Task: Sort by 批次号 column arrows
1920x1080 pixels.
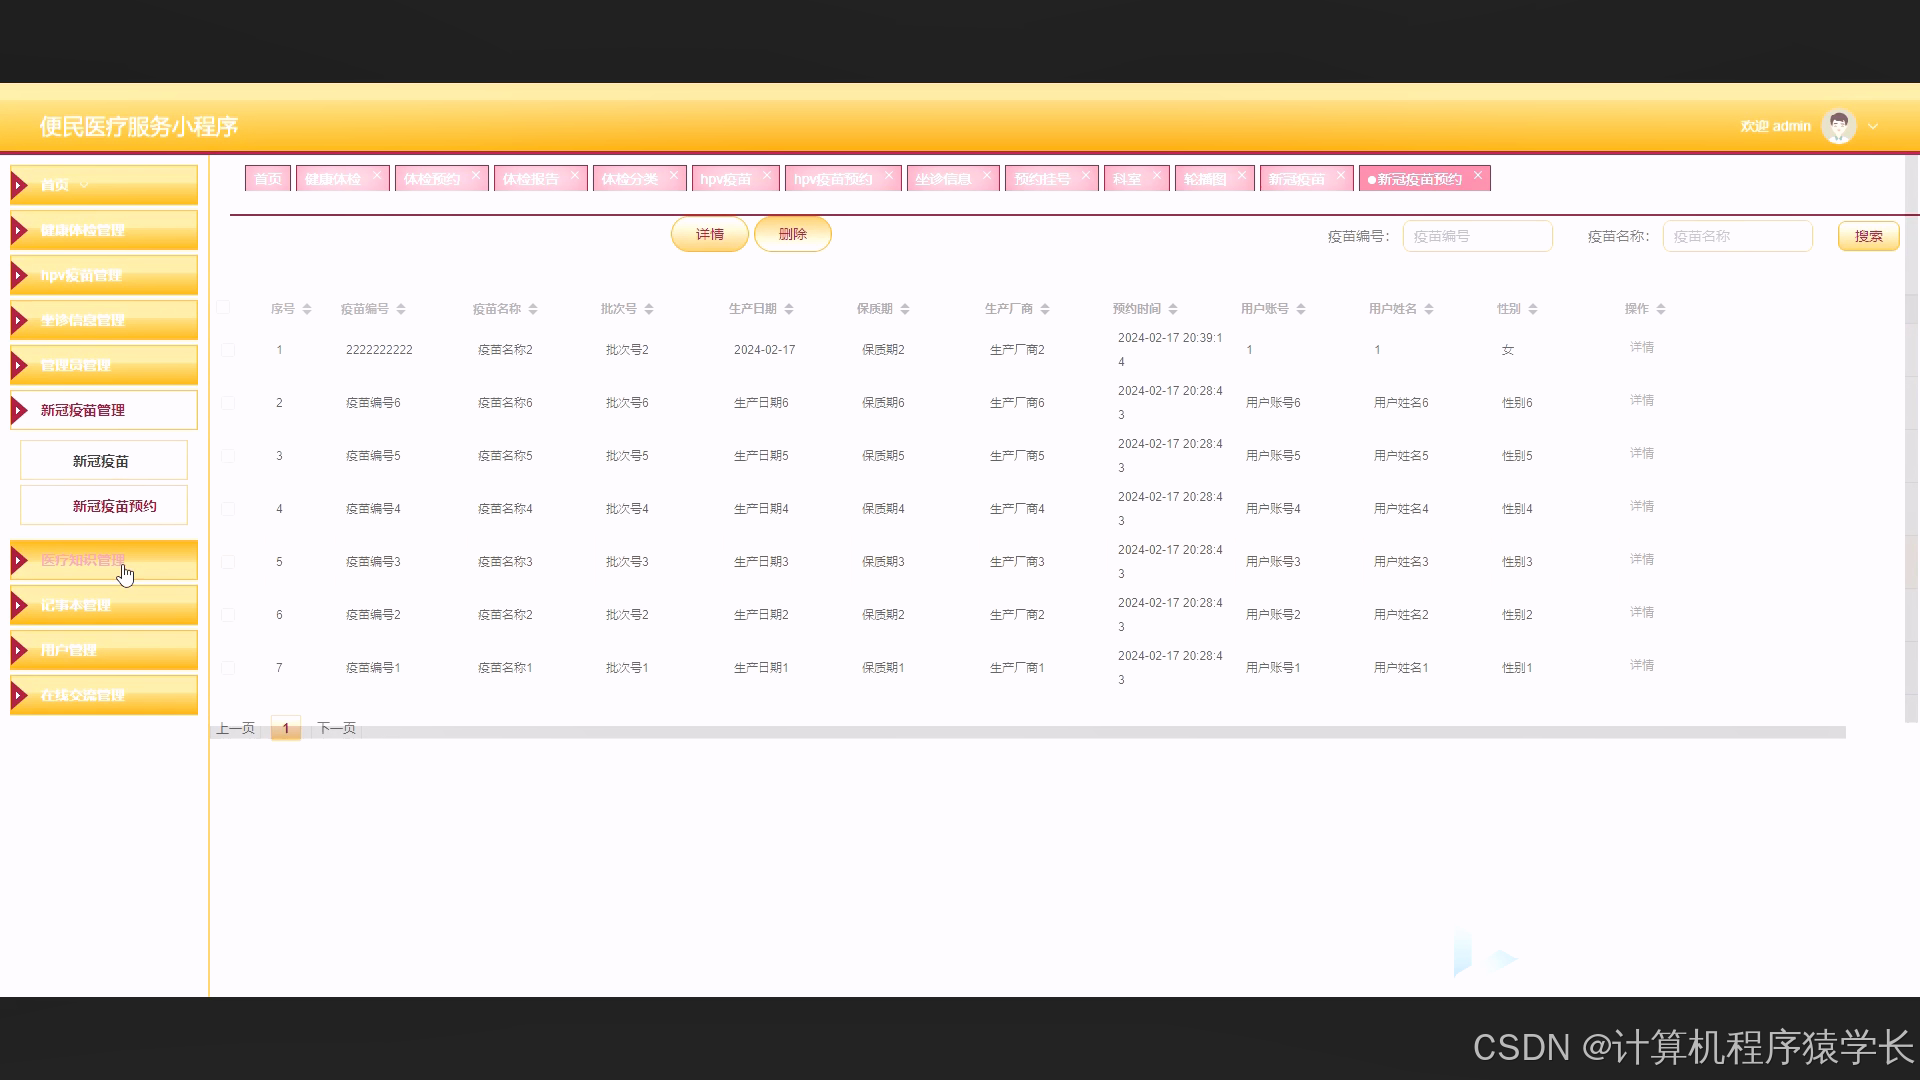Action: click(648, 309)
